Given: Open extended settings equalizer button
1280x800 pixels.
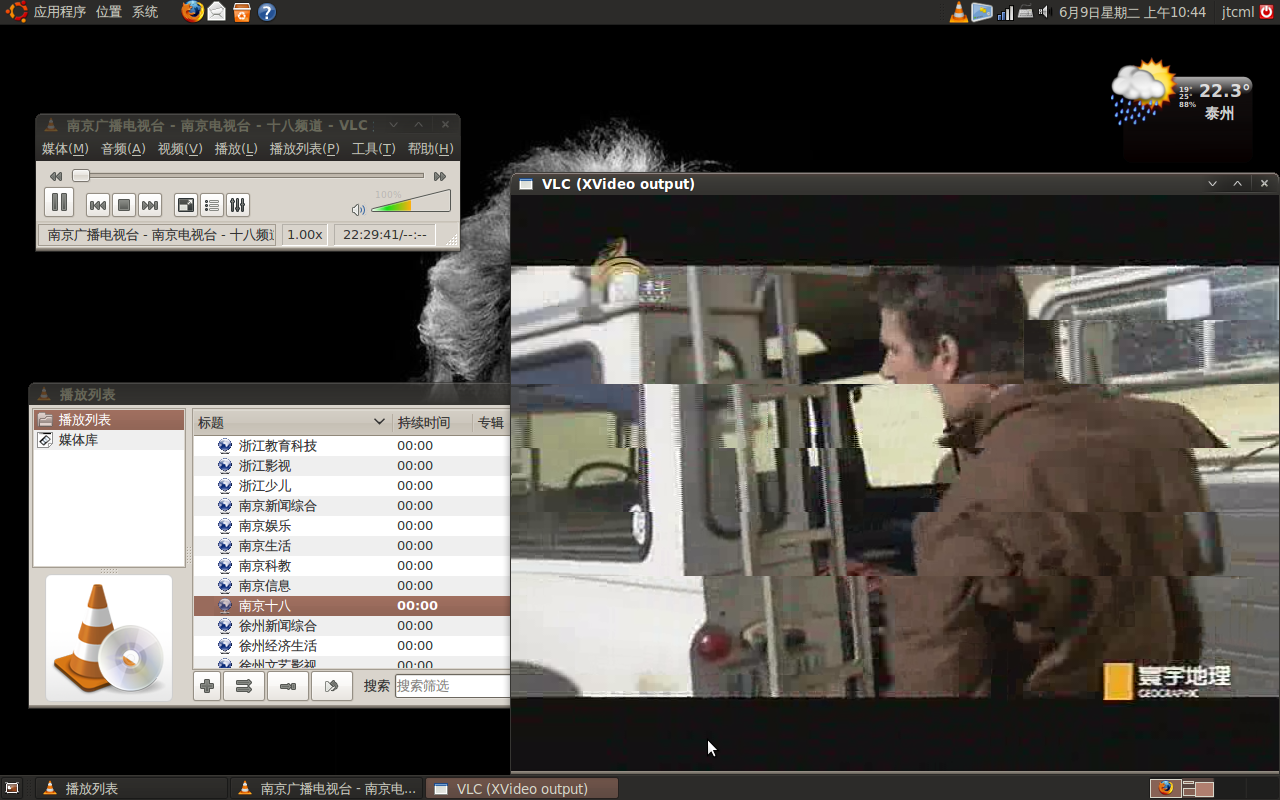Looking at the screenshot, I should [x=238, y=205].
